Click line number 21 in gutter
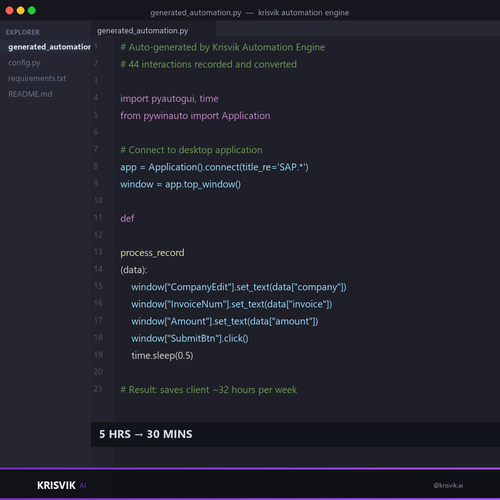Screen dimensions: 500x500 pyautogui.click(x=98, y=389)
